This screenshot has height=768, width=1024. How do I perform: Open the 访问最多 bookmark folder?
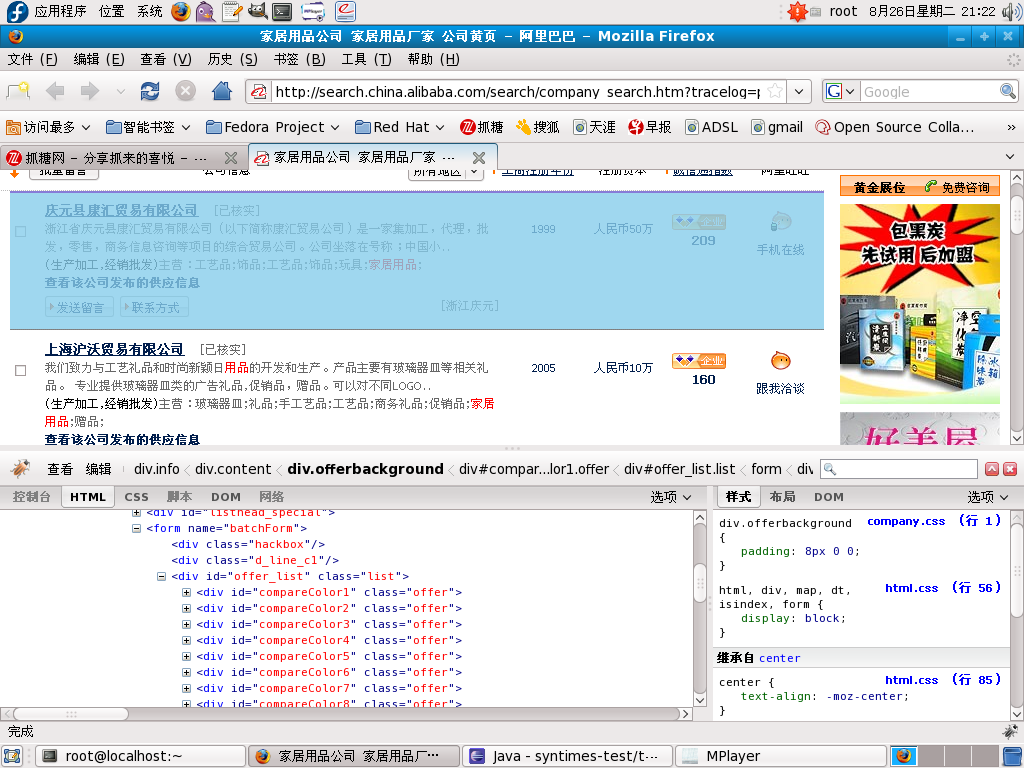[x=48, y=127]
